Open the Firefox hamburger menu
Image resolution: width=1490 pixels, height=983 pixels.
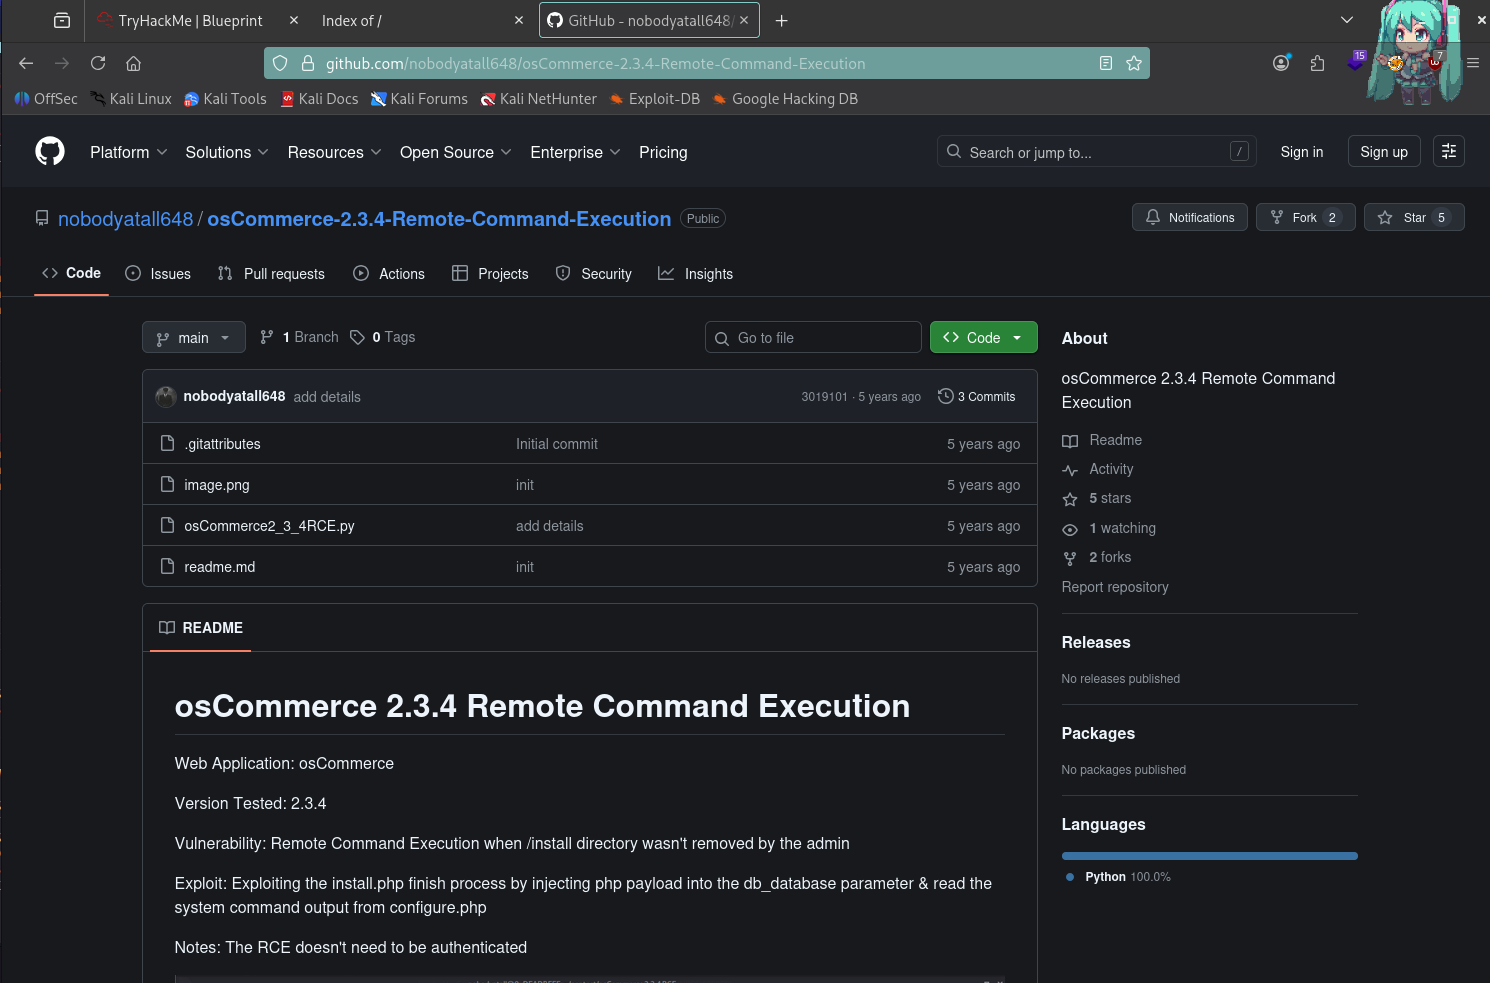click(x=1473, y=63)
